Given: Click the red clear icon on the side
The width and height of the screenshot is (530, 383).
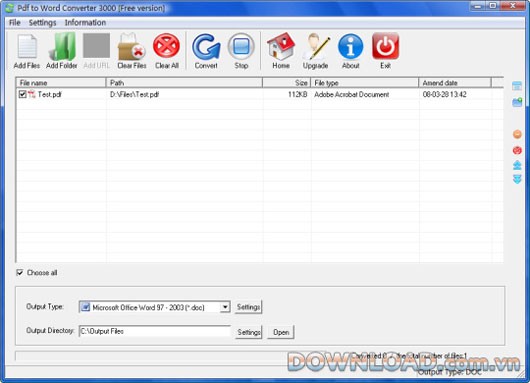Looking at the screenshot, I should pyautogui.click(x=517, y=150).
